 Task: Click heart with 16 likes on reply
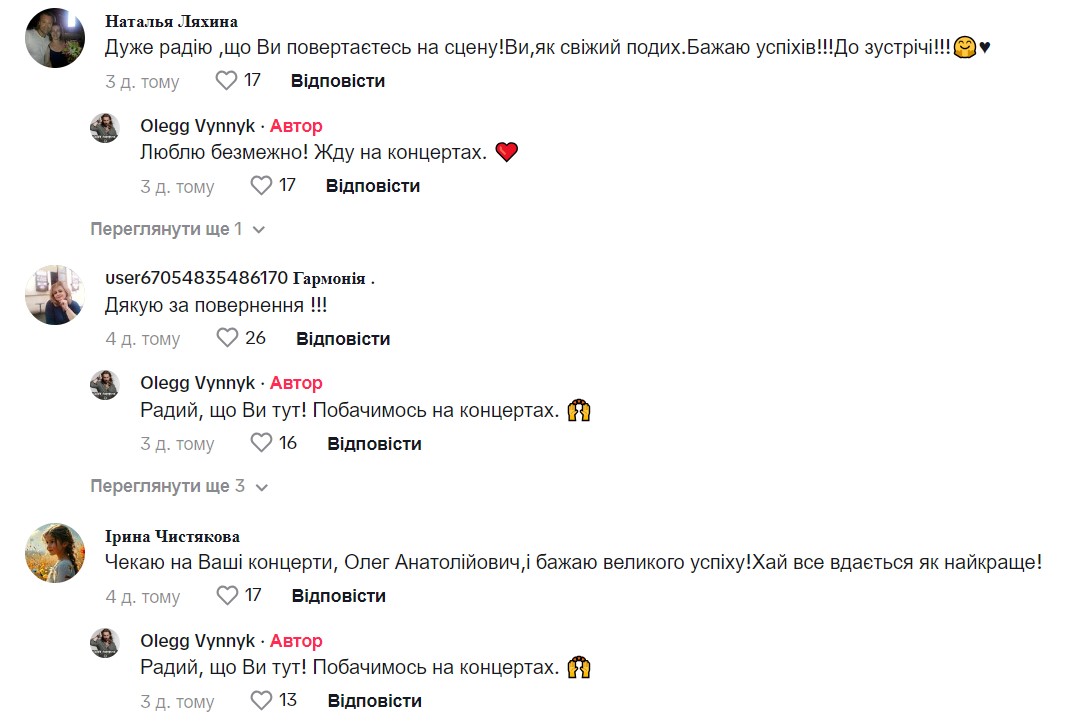[x=261, y=443]
